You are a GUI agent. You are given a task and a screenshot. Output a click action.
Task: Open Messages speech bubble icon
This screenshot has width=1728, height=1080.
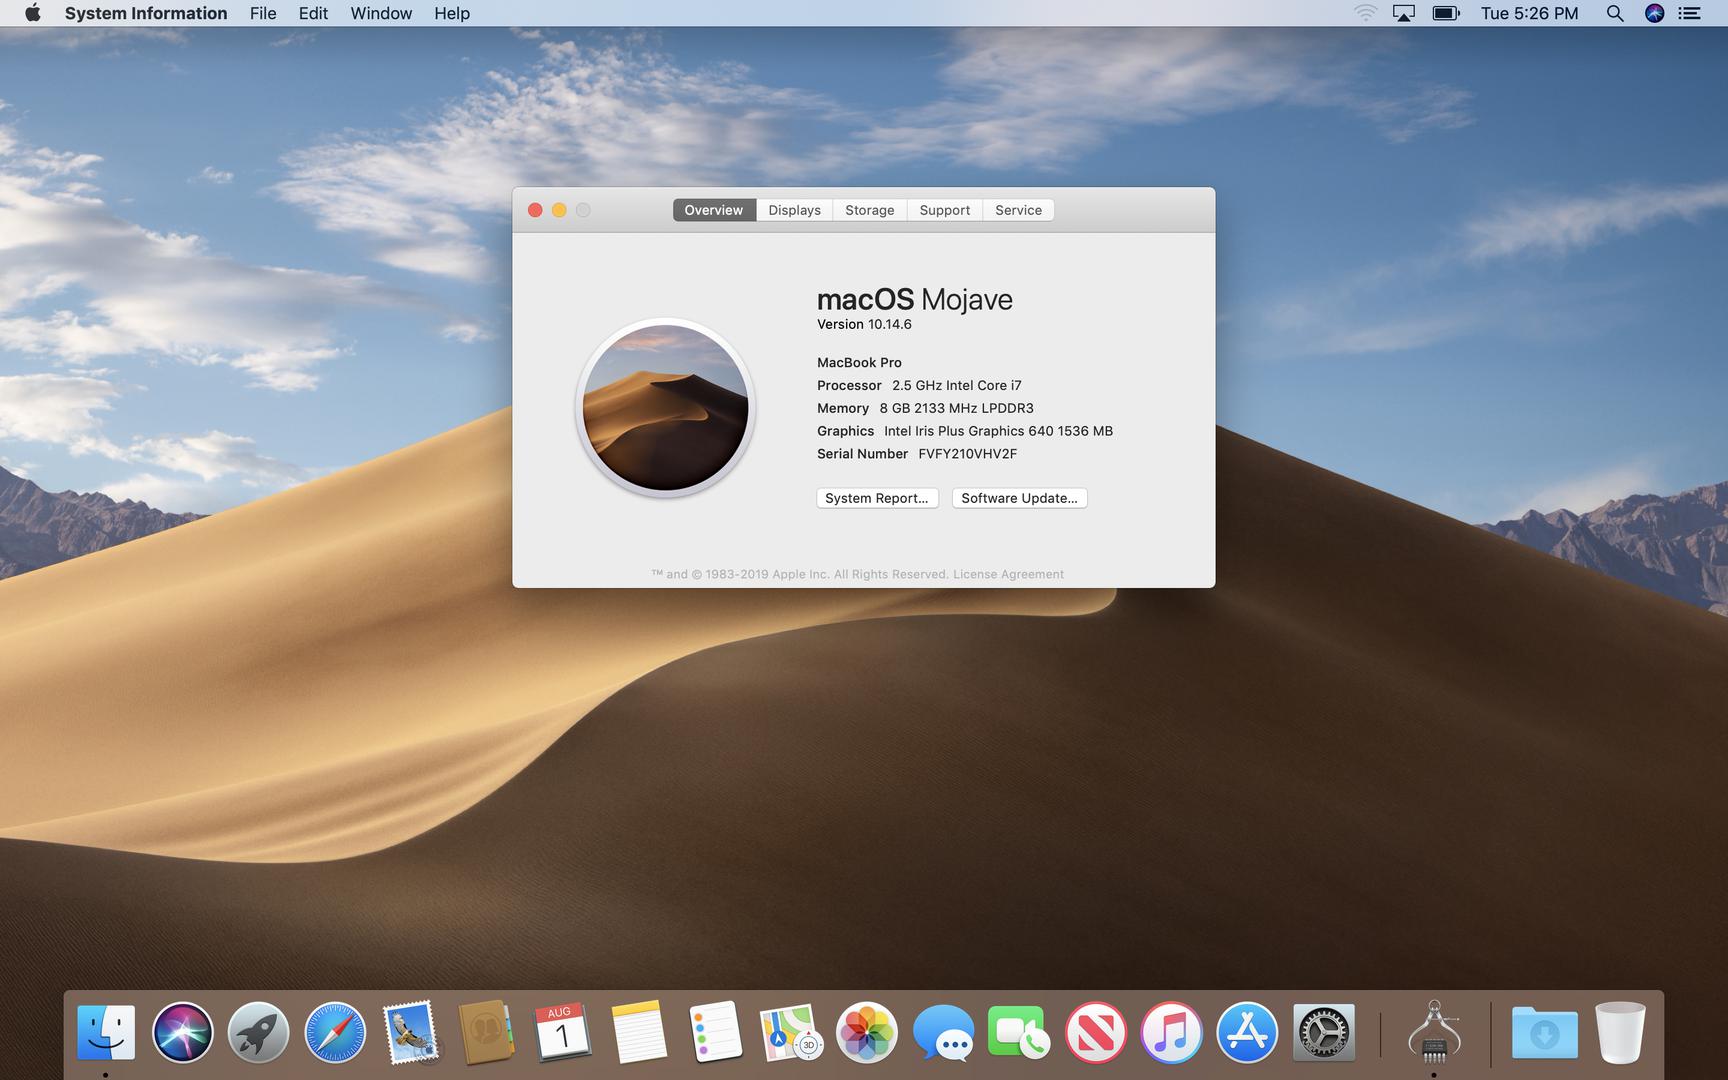(x=943, y=1032)
